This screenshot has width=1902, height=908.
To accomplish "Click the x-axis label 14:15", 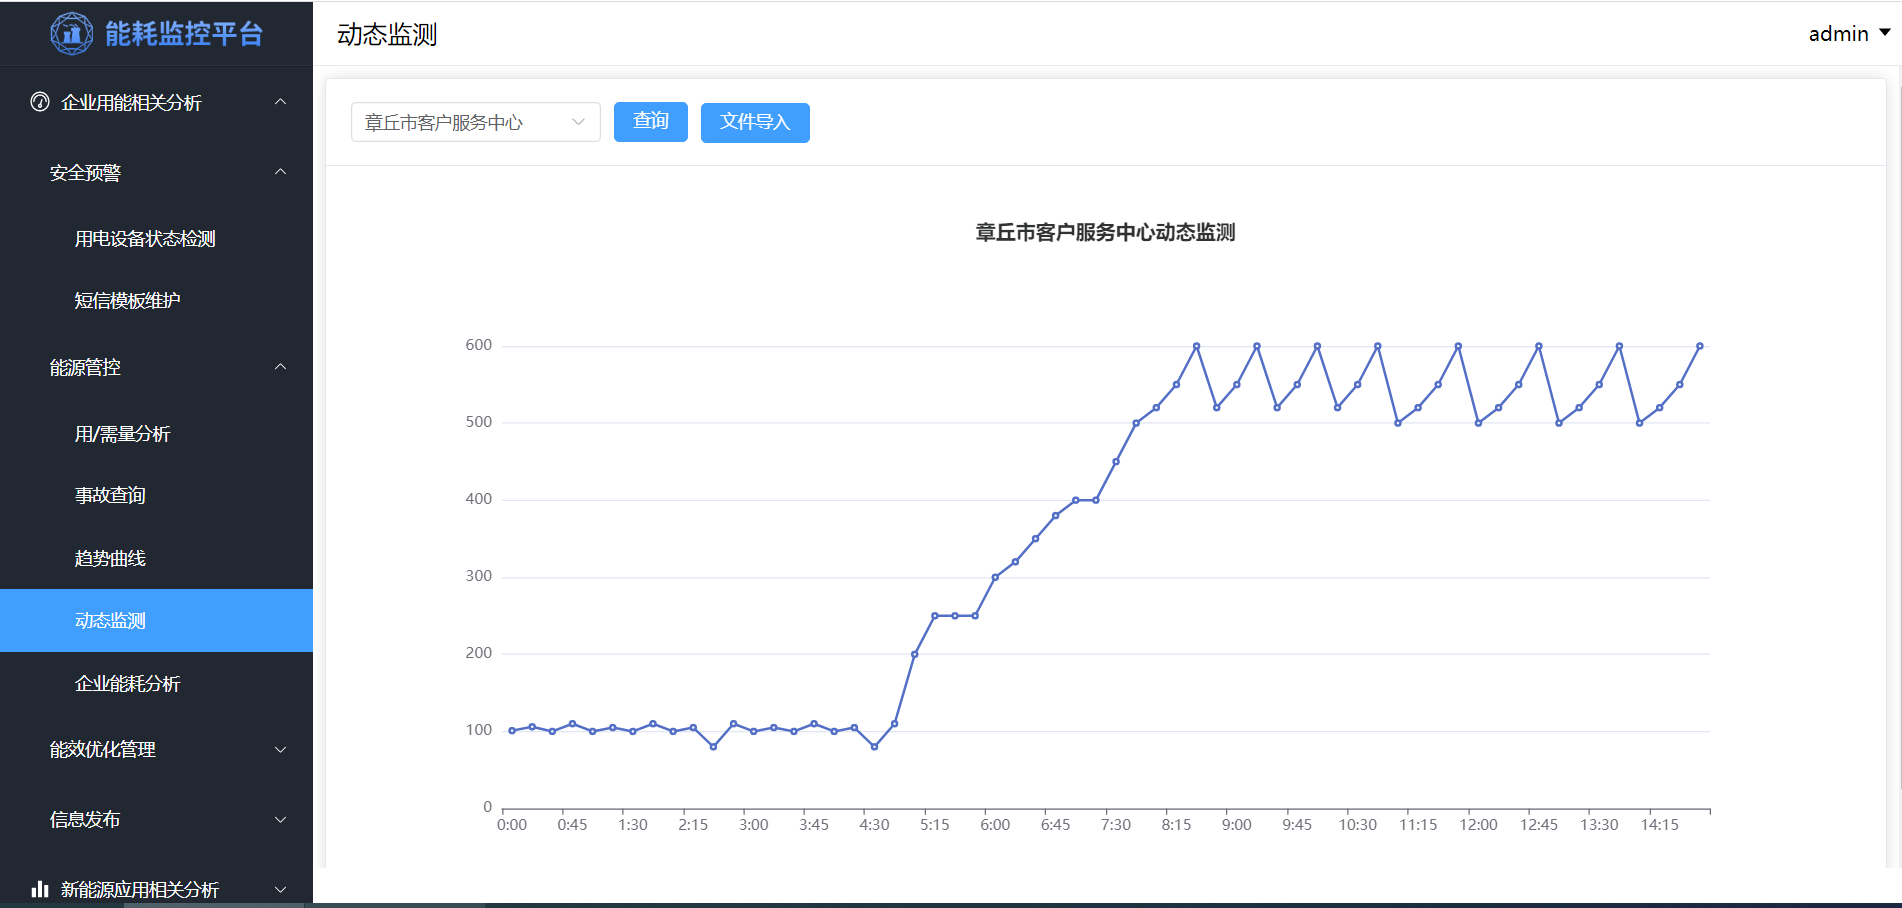I will pos(1660,825).
